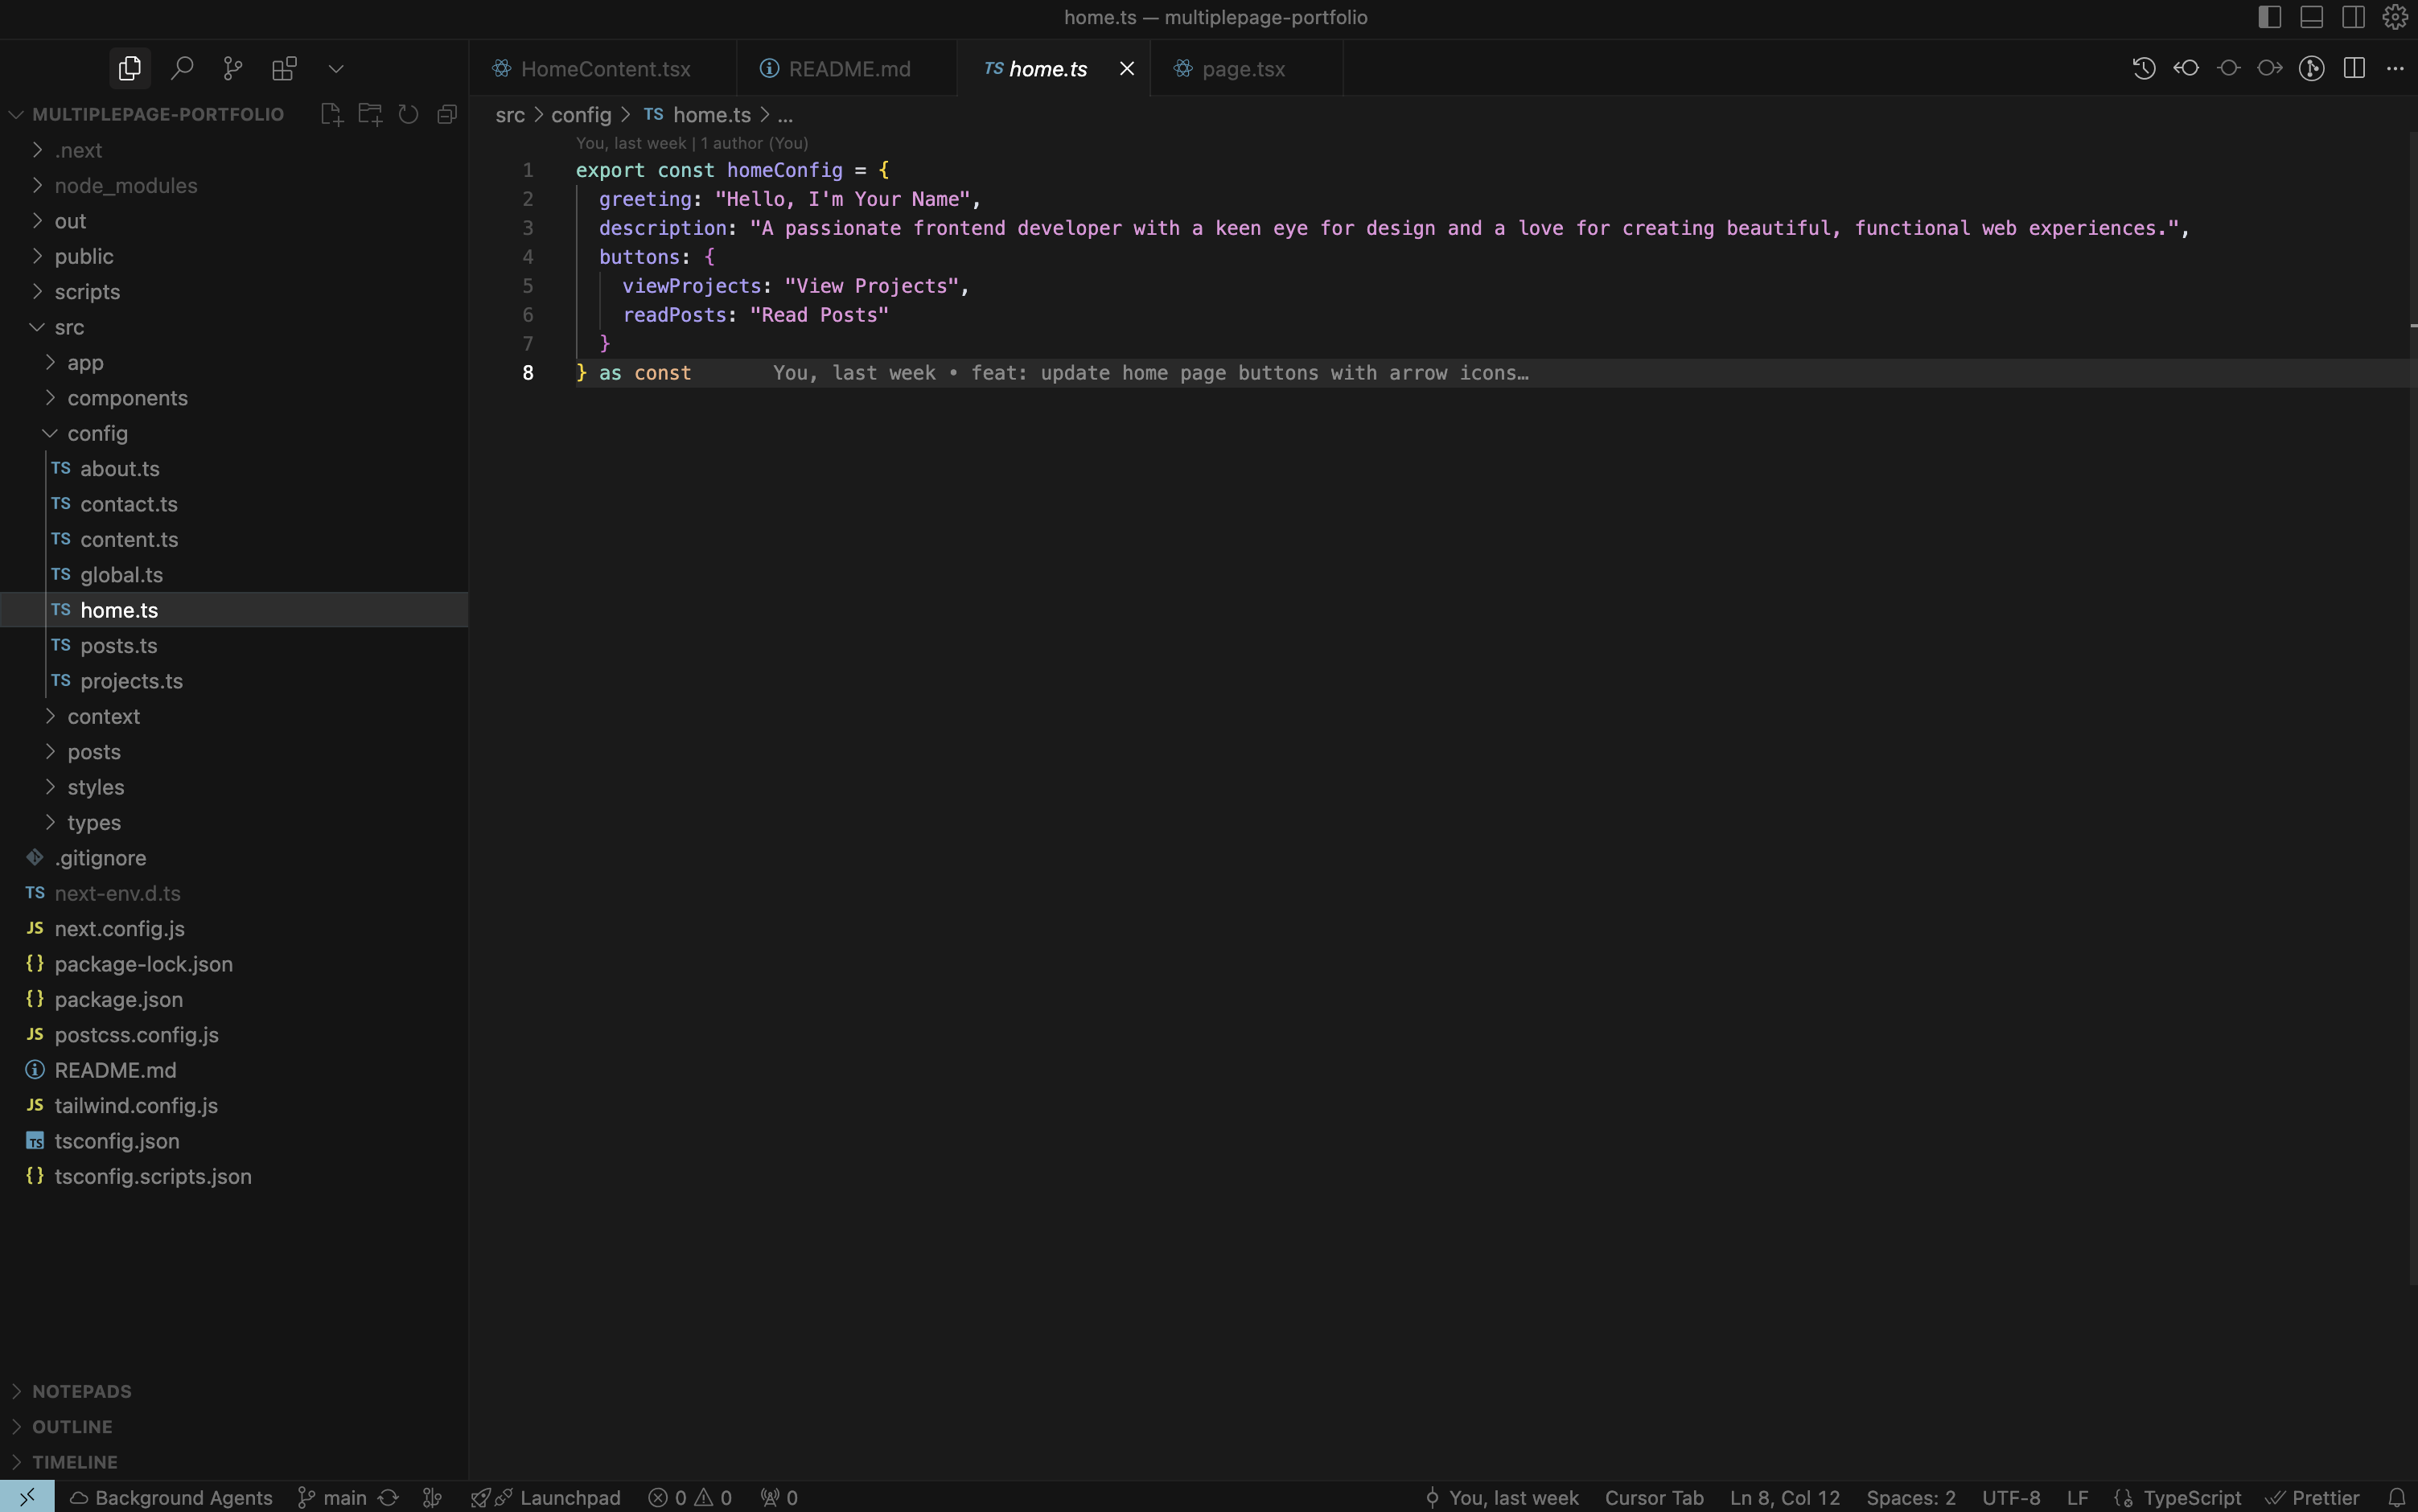Screen dimensions: 2418x1512
Task: Open the Extensions view icon
Action: point(284,68)
